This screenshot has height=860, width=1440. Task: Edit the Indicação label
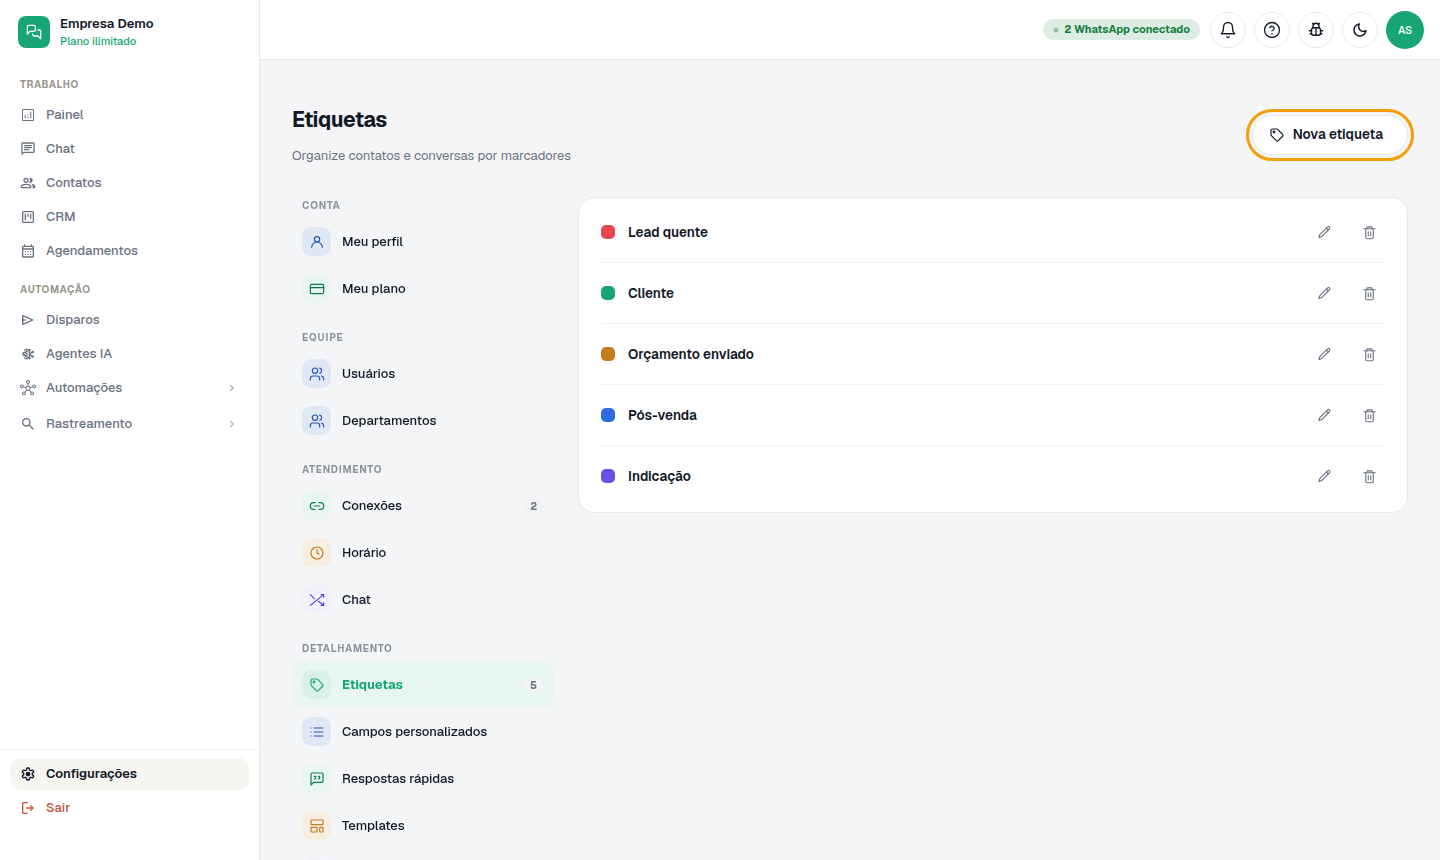point(1324,476)
